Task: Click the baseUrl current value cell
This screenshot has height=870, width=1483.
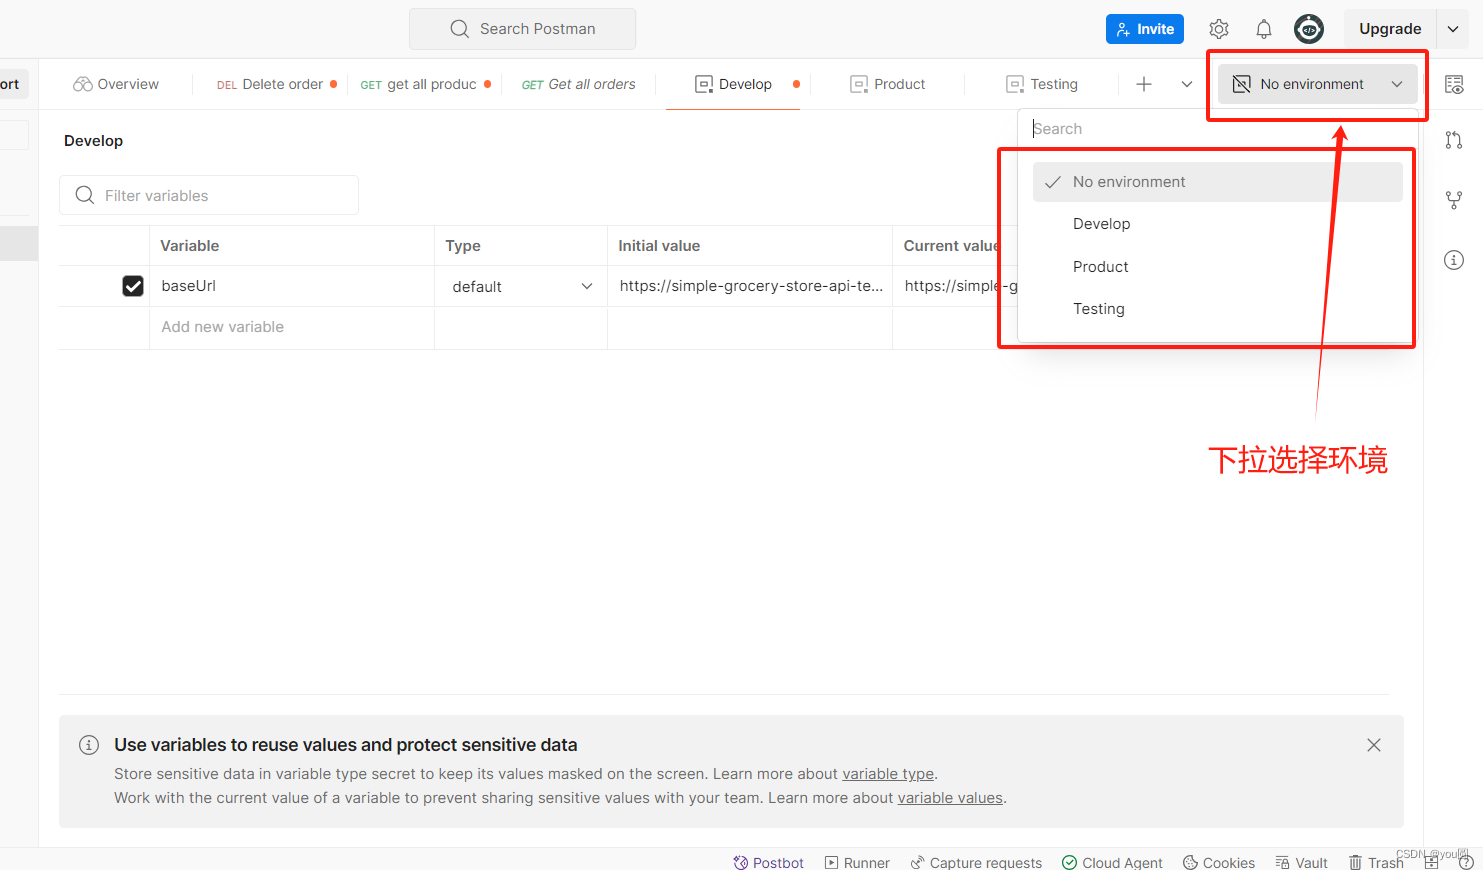Action: click(x=955, y=286)
